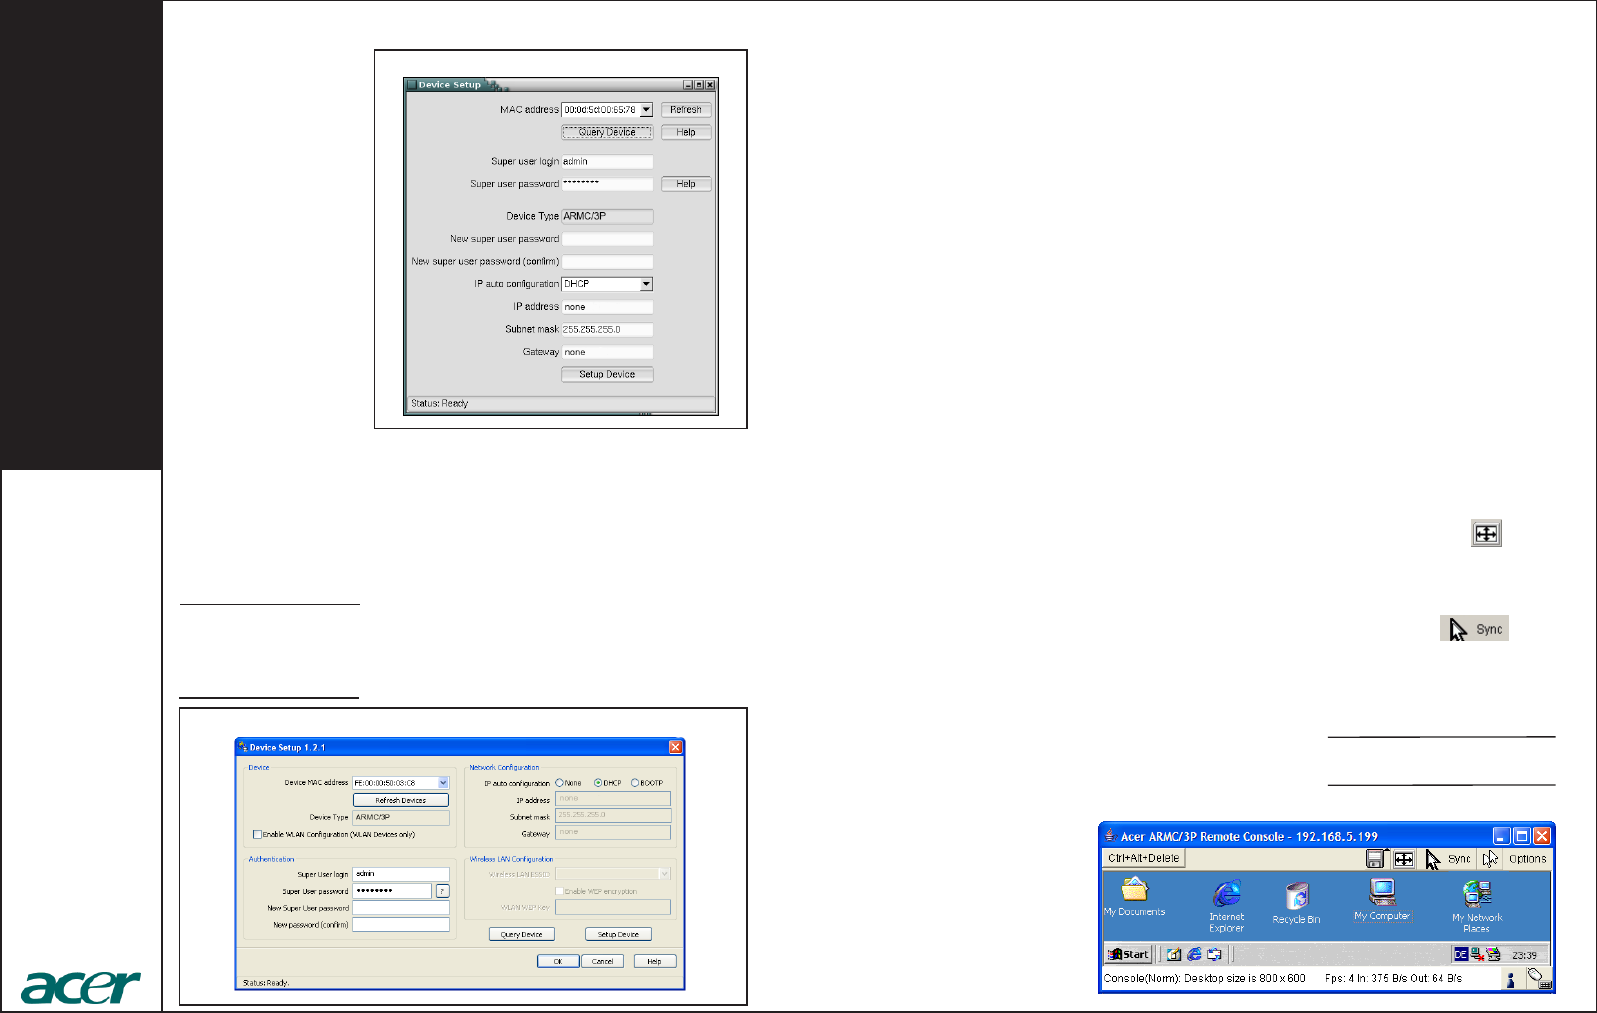Select the My Computer desktop icon

click(1383, 899)
